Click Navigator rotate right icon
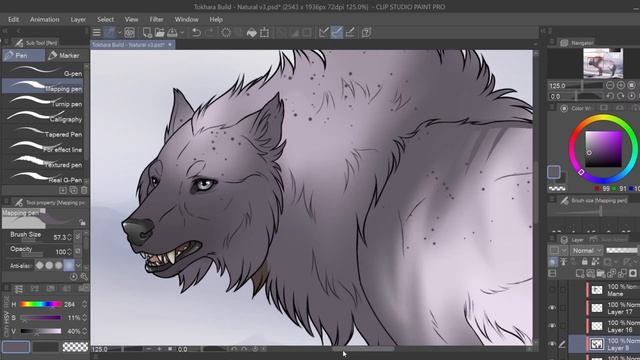Image resolution: width=640 pixels, height=360 pixels. pyautogui.click(x=621, y=96)
